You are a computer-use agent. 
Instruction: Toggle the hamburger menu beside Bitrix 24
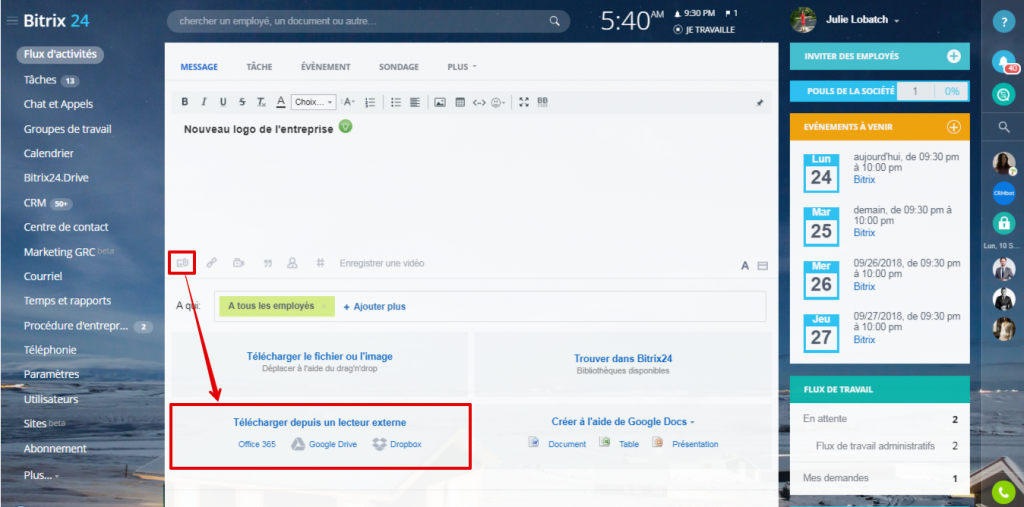point(12,21)
